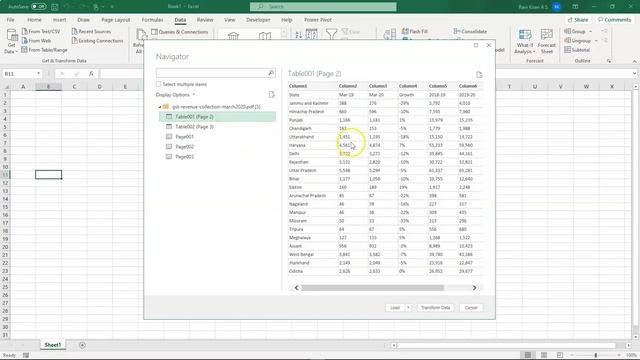
Task: Click the title bar Search box
Action: (x=323, y=7)
